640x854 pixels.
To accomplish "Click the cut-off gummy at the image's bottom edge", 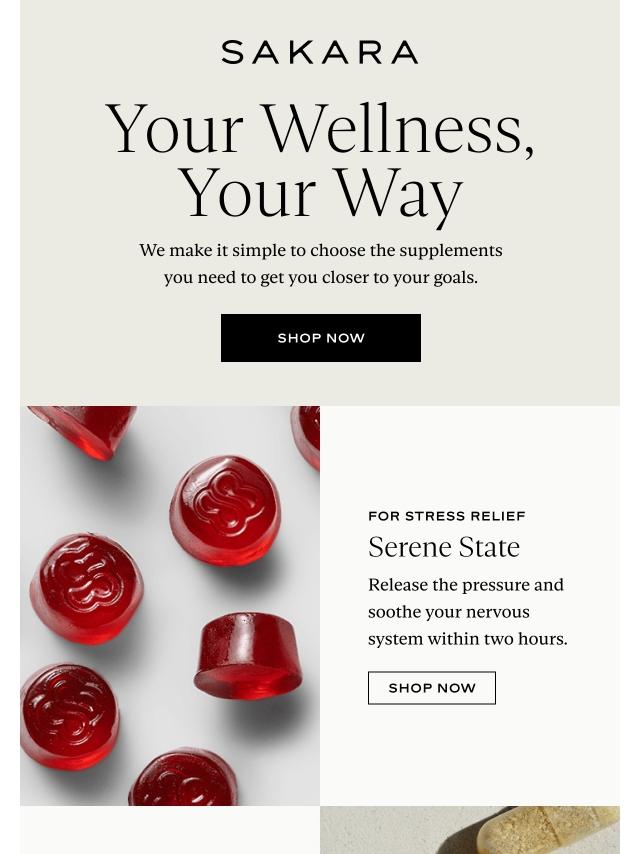I will 184,777.
